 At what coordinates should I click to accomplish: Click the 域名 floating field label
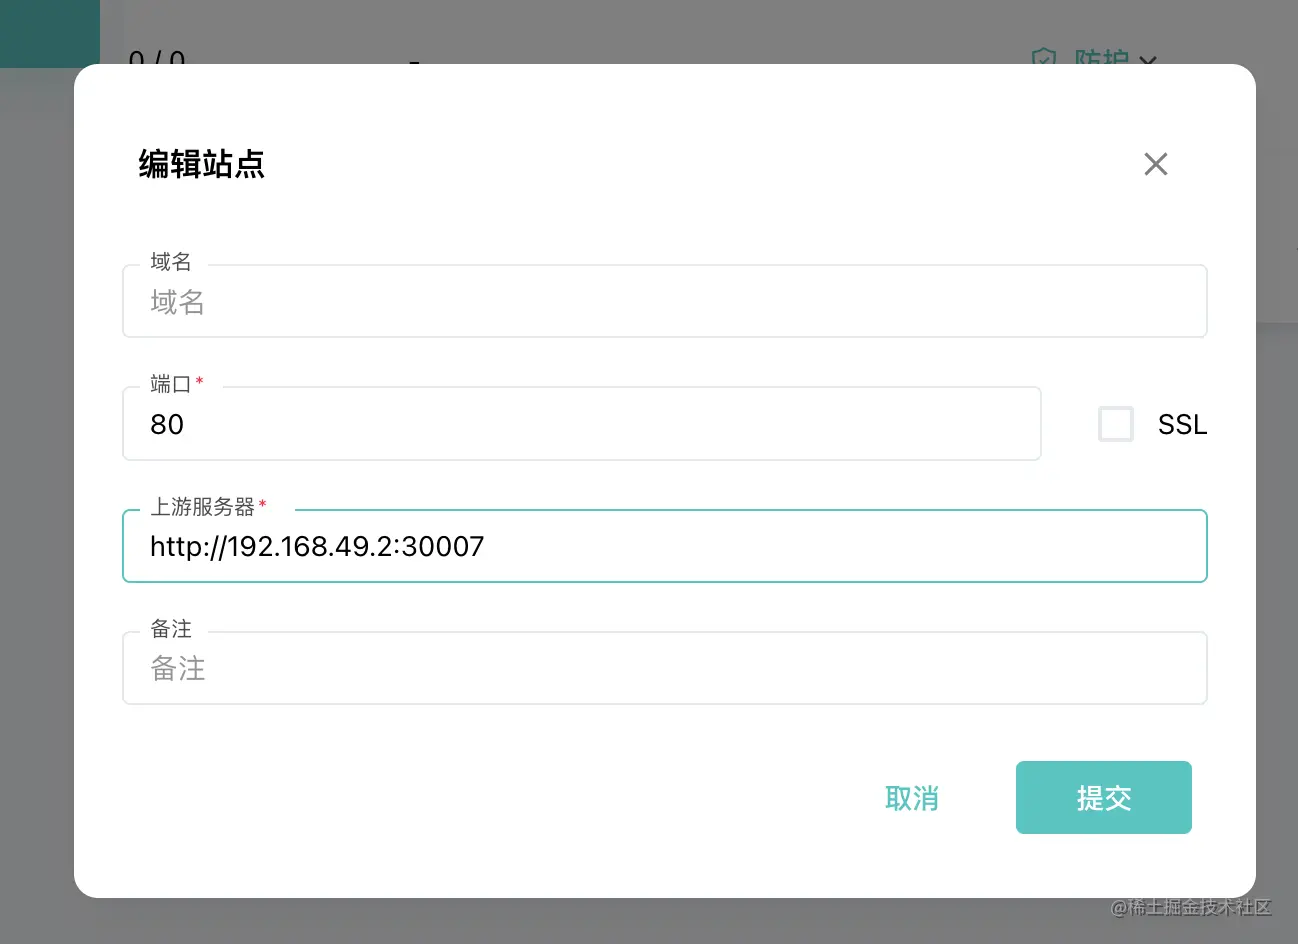tap(170, 262)
